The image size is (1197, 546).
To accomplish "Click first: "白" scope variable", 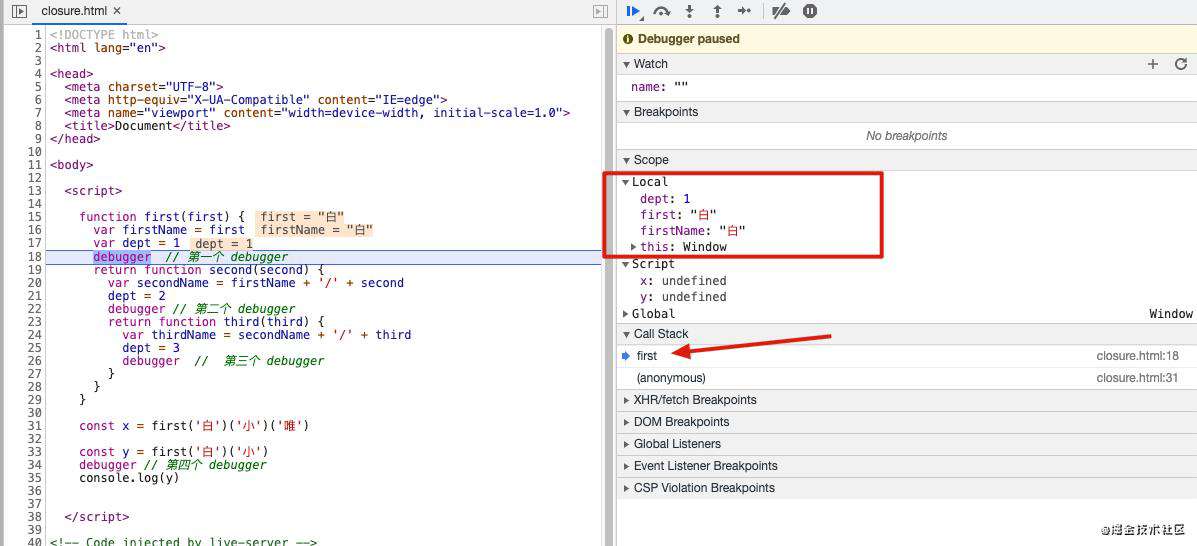I will (x=679, y=215).
